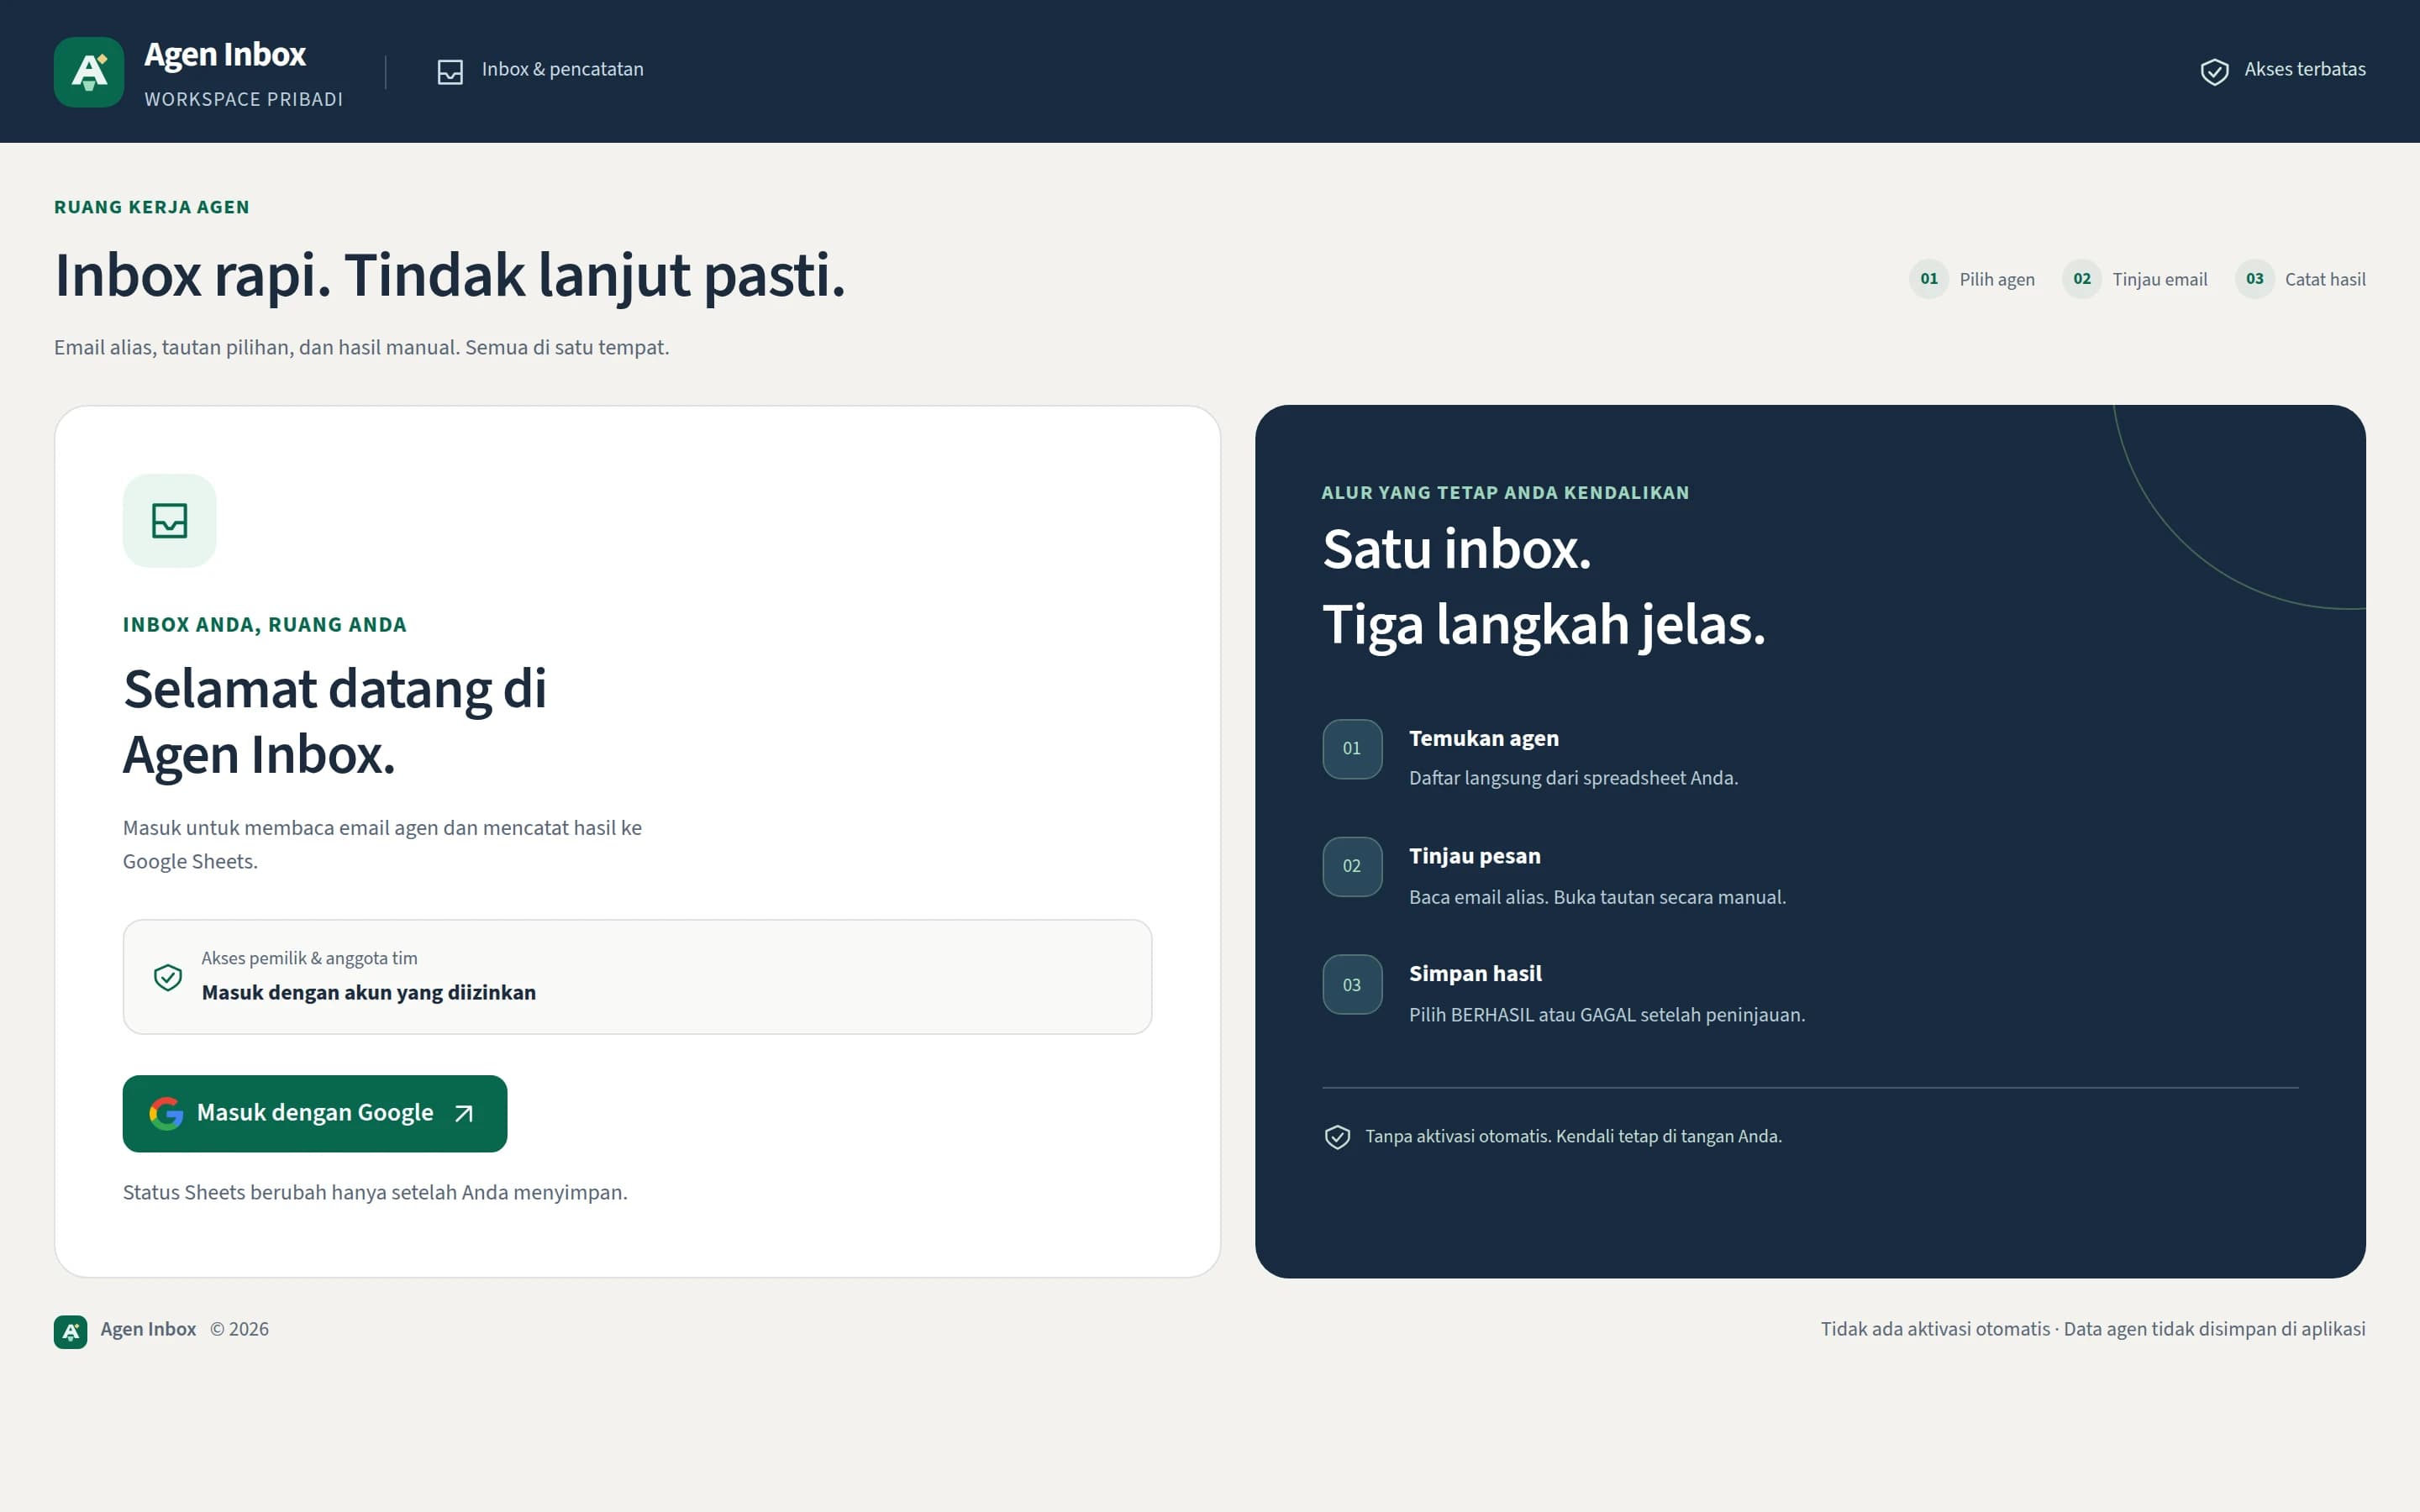Sign in with Masuk dengan Google button

315,1113
